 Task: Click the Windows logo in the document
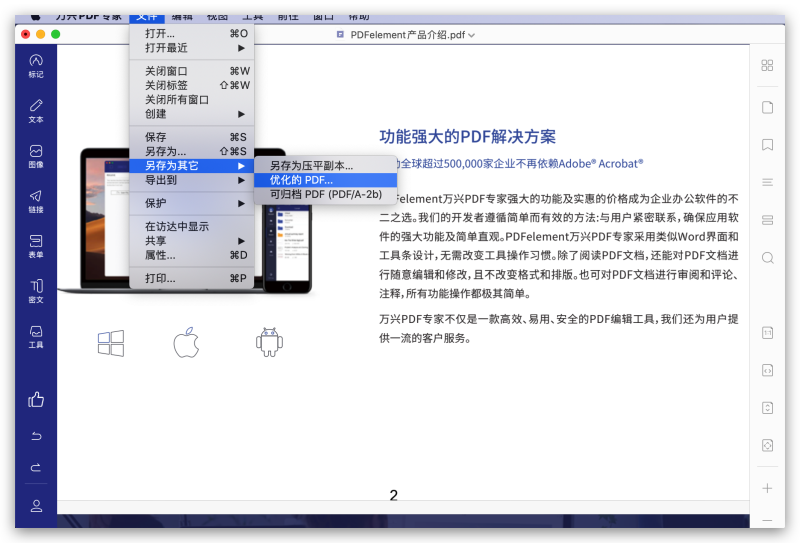coord(111,343)
